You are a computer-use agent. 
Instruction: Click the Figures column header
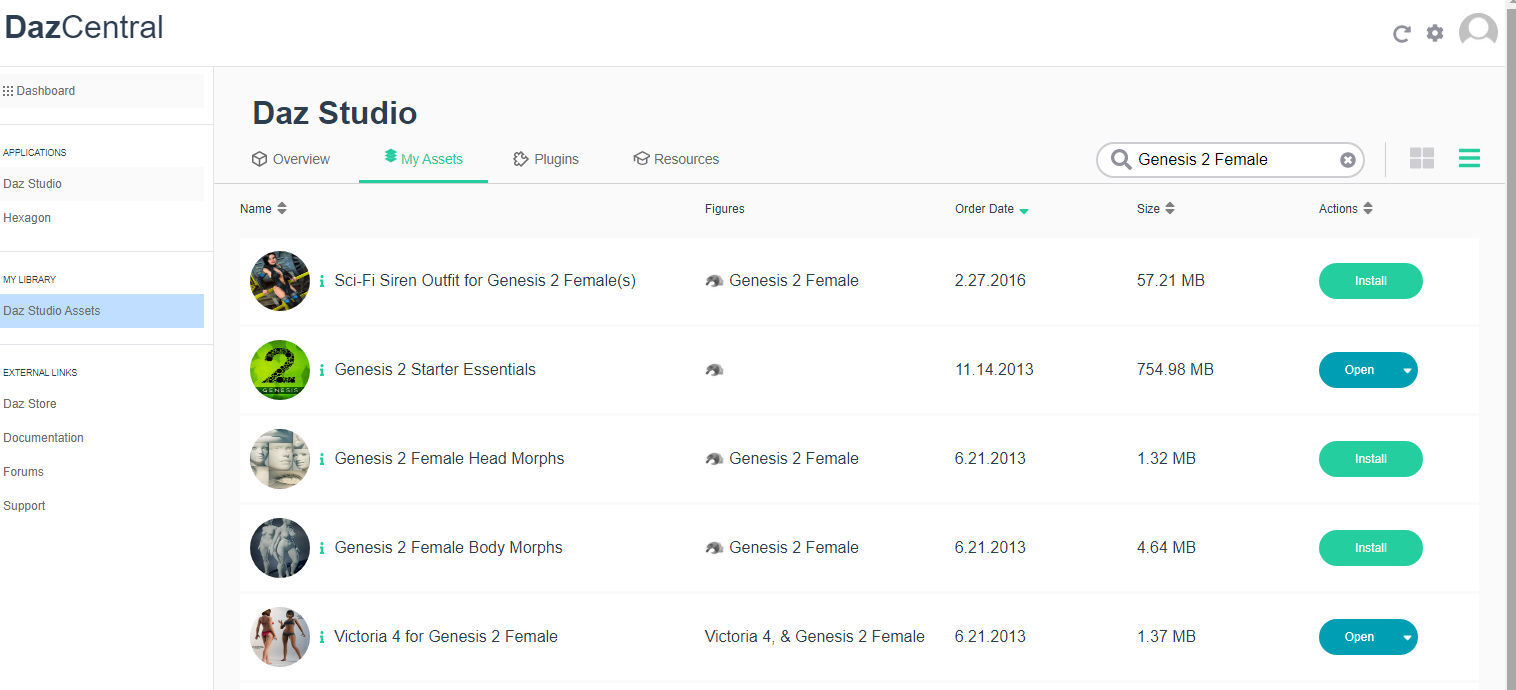724,209
